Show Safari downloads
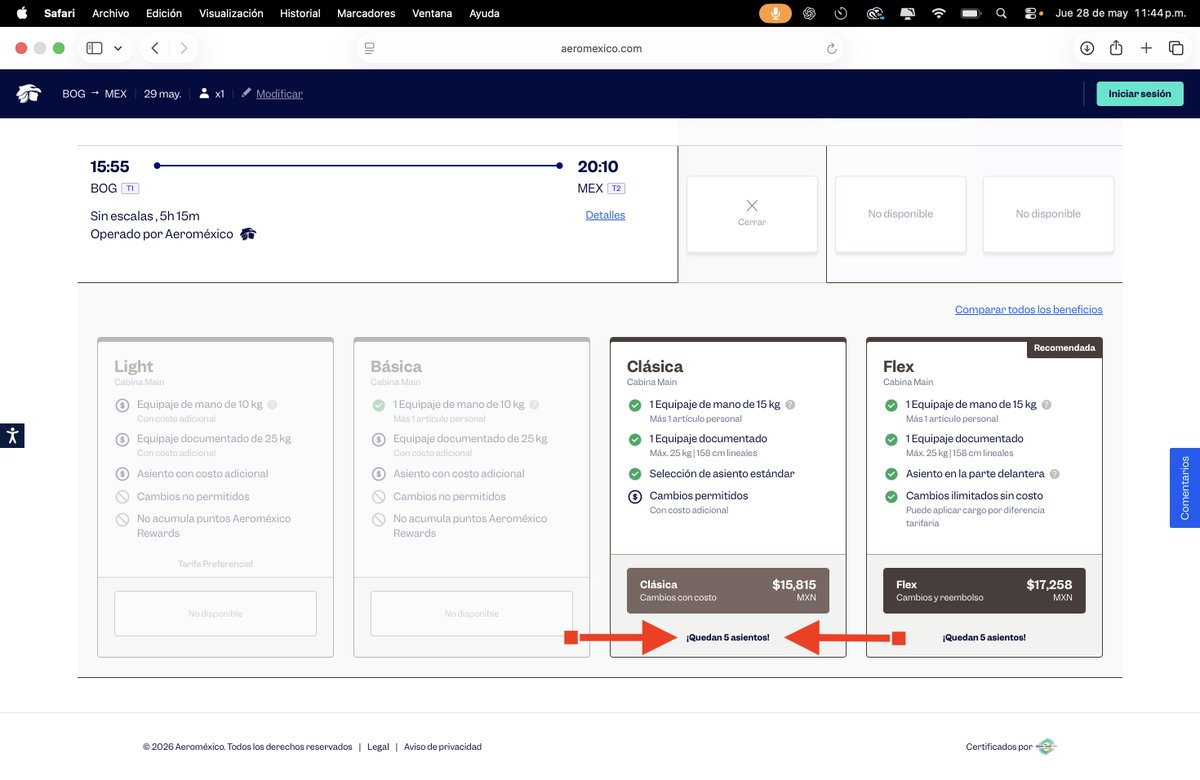The image size is (1200, 780). [1087, 48]
